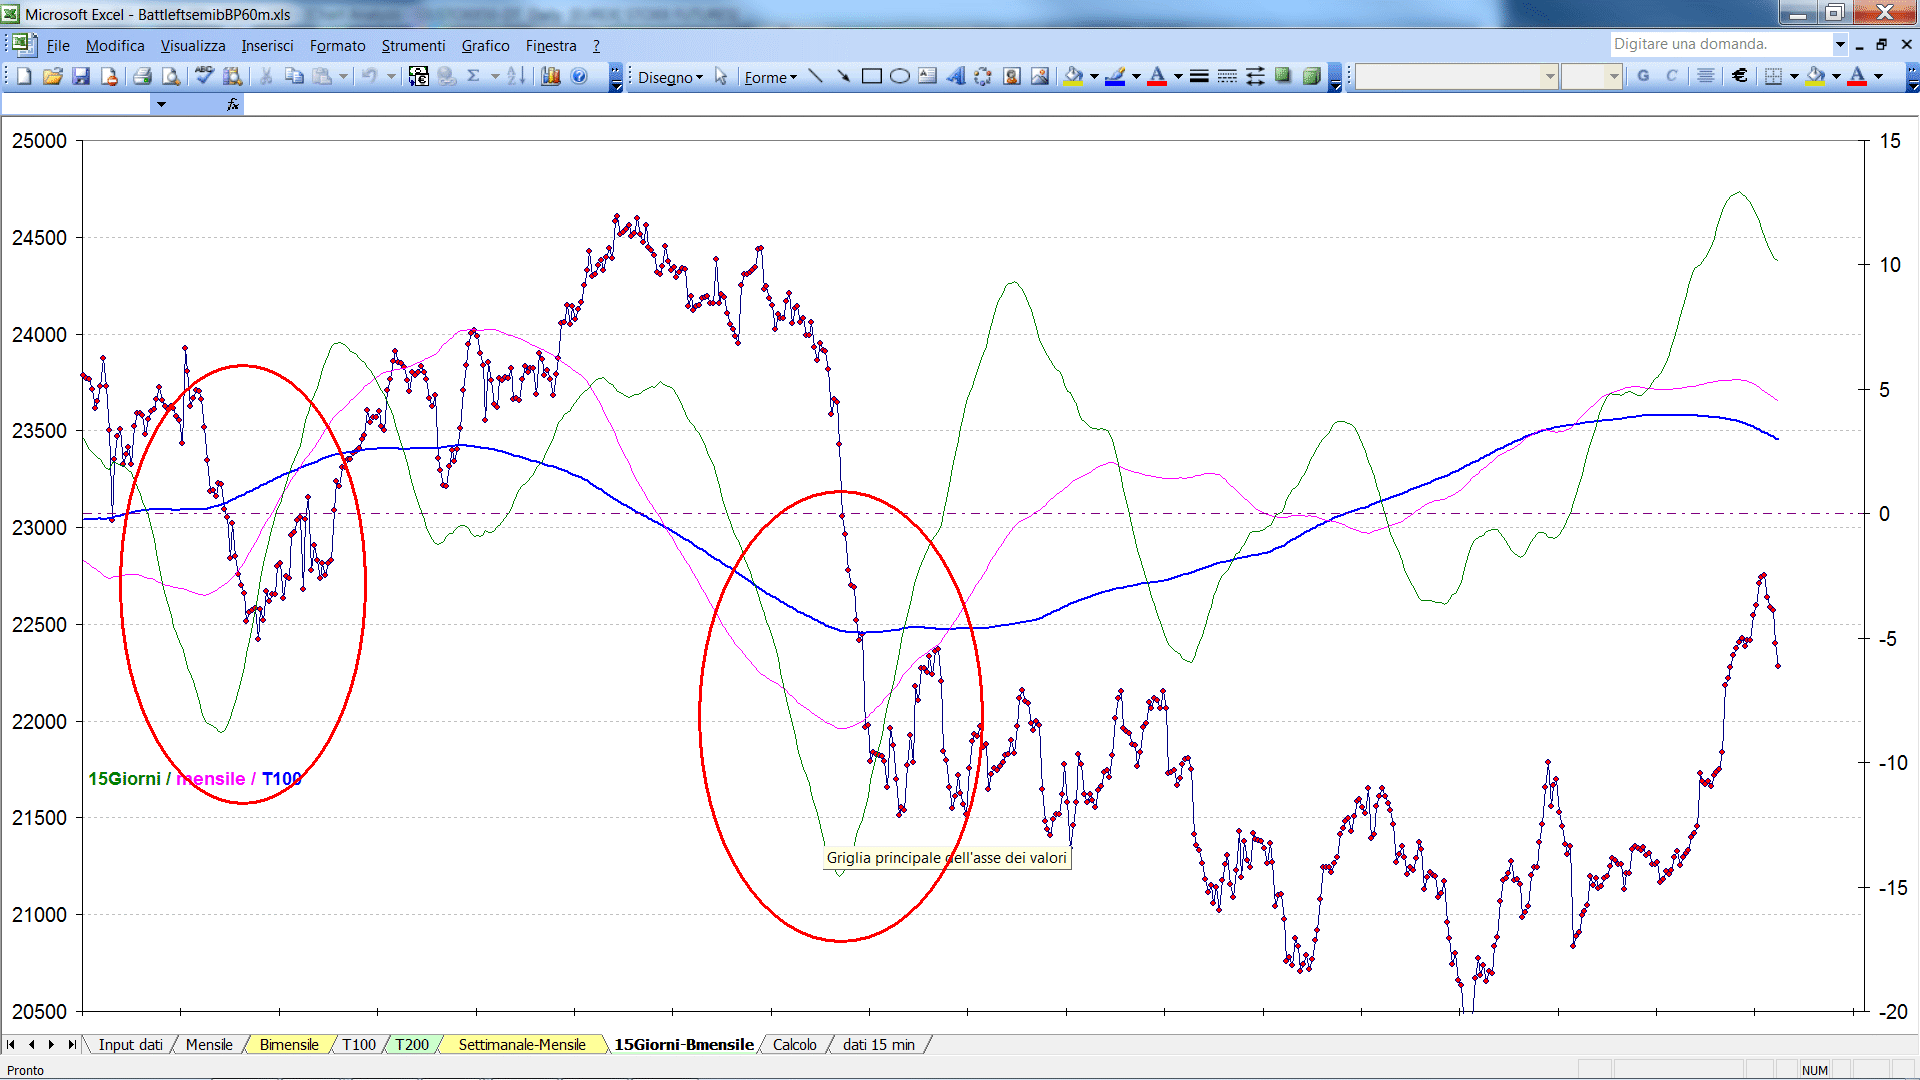Click the Euro conversion icon in standard toolbar
The height and width of the screenshot is (1080, 1920).
[419, 76]
